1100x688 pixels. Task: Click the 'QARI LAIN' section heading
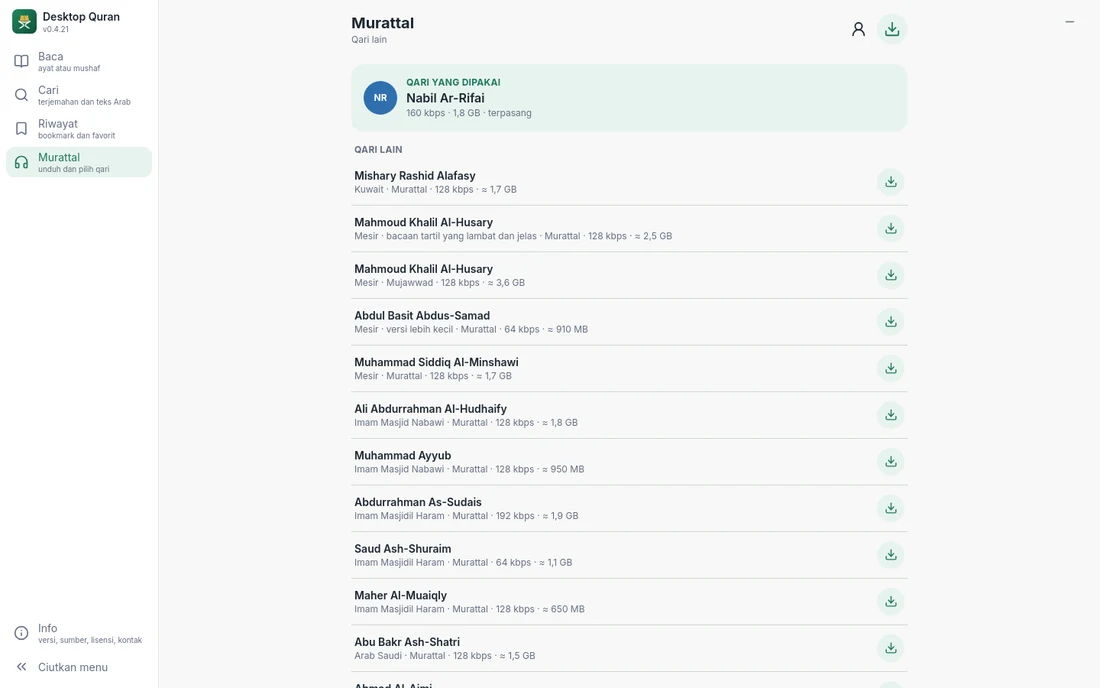coord(378,149)
